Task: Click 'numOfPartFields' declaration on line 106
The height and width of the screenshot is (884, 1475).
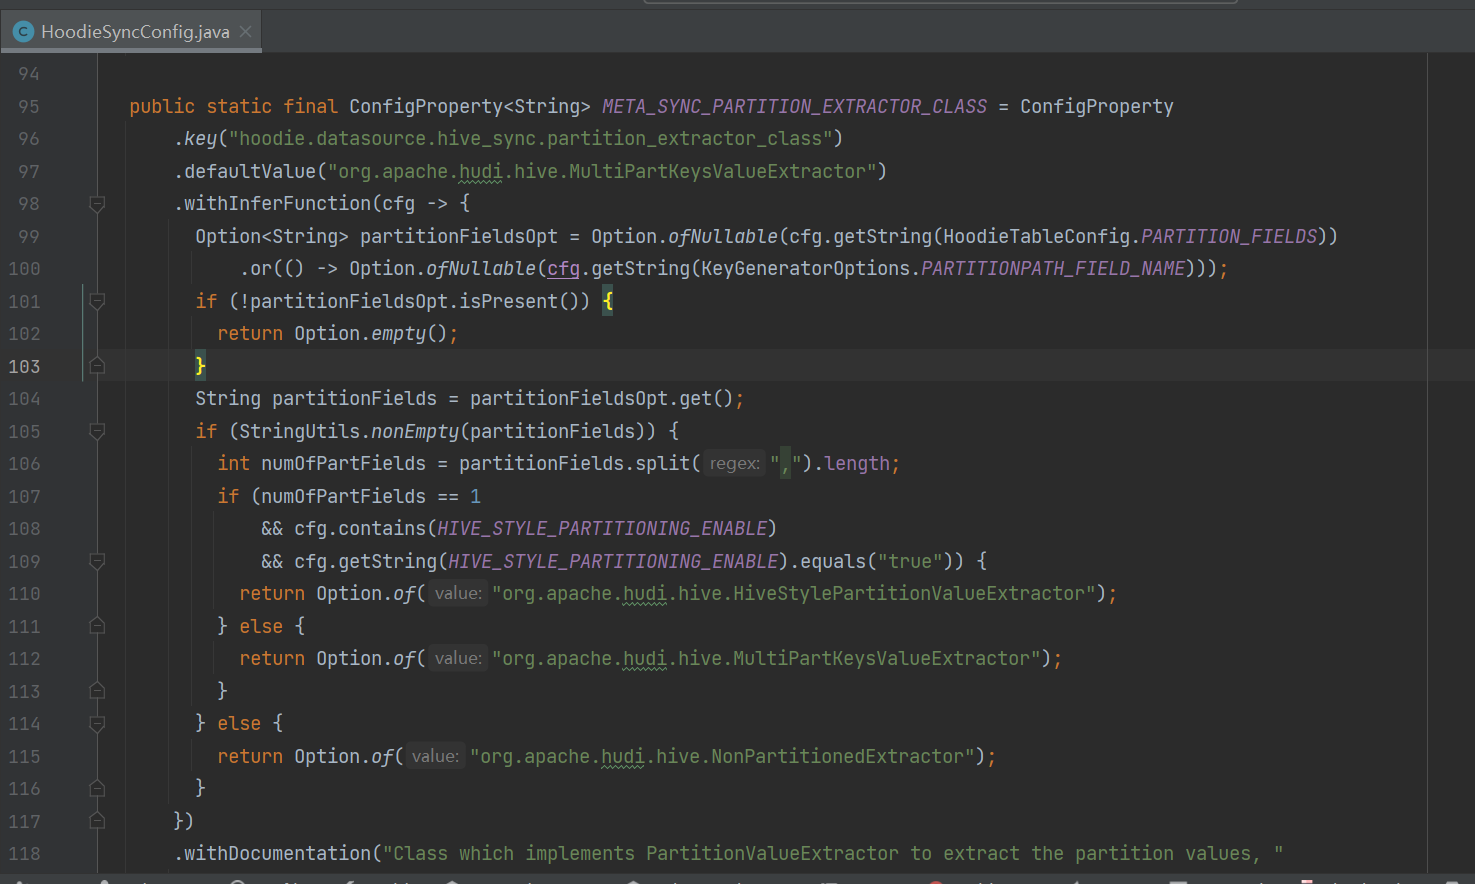Action: (x=343, y=463)
